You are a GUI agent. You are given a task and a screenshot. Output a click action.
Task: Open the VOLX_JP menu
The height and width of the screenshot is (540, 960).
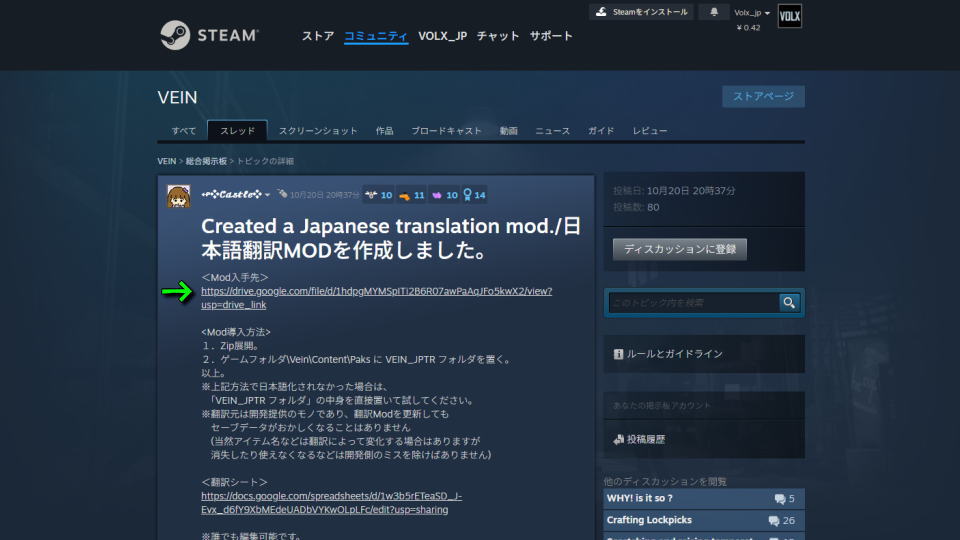(443, 36)
